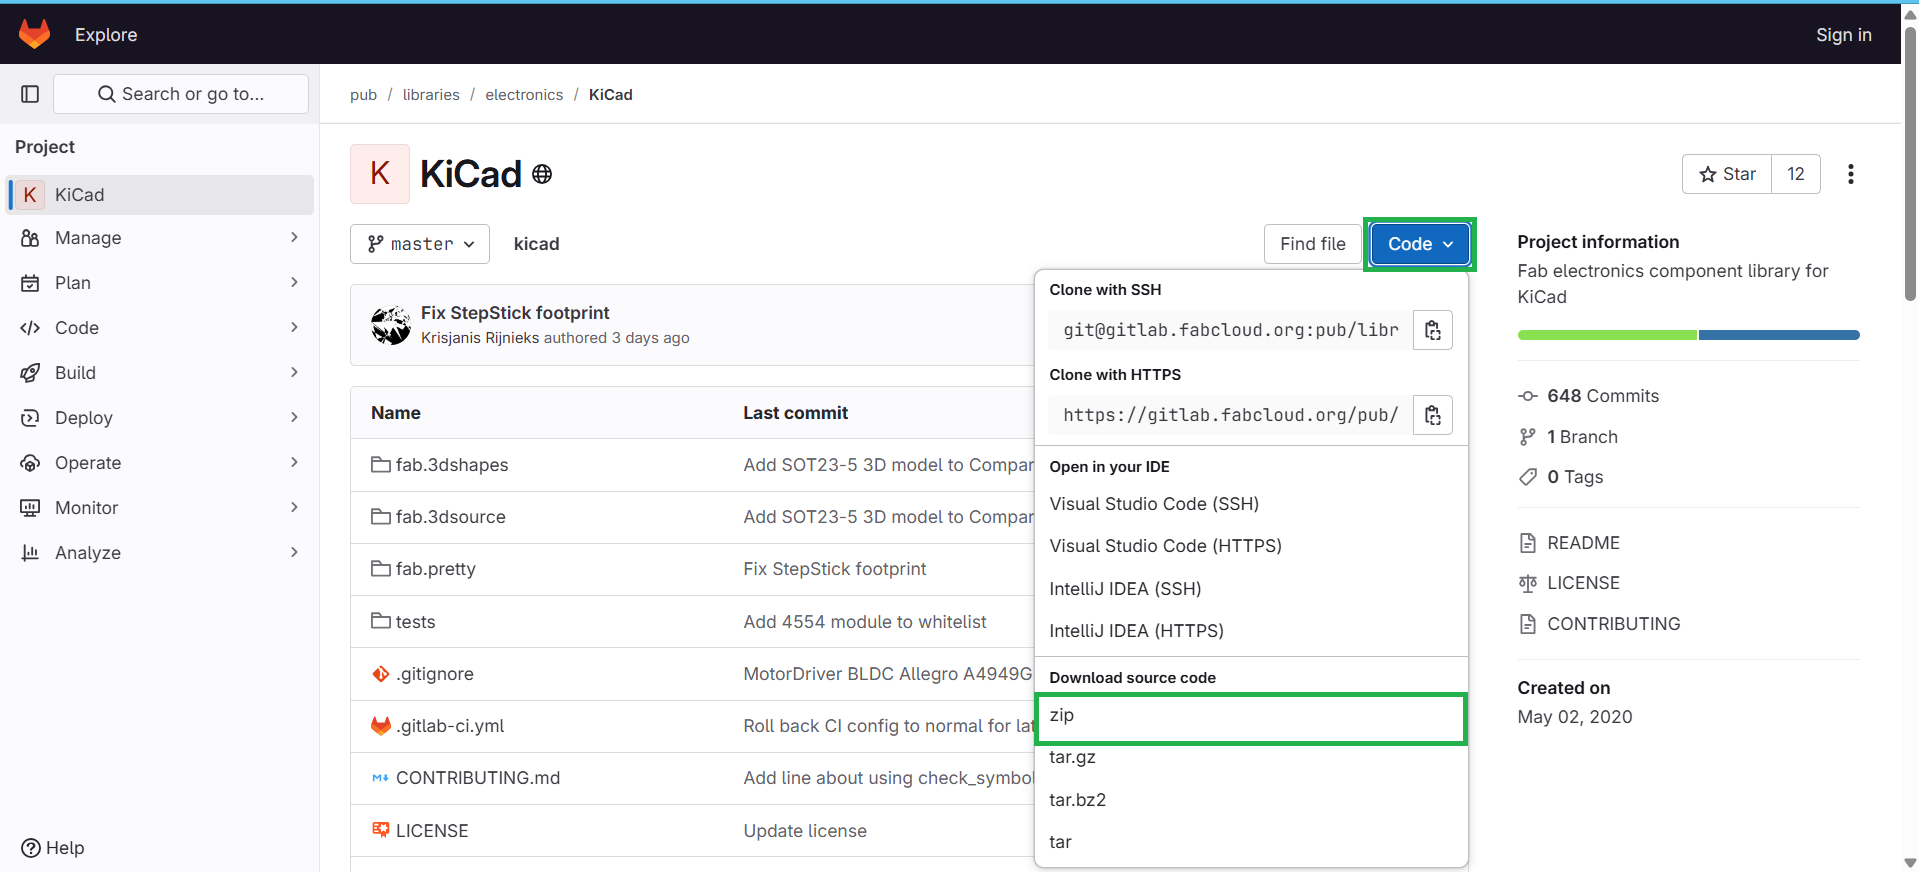Download source code as tar.gz

(x=1251, y=757)
